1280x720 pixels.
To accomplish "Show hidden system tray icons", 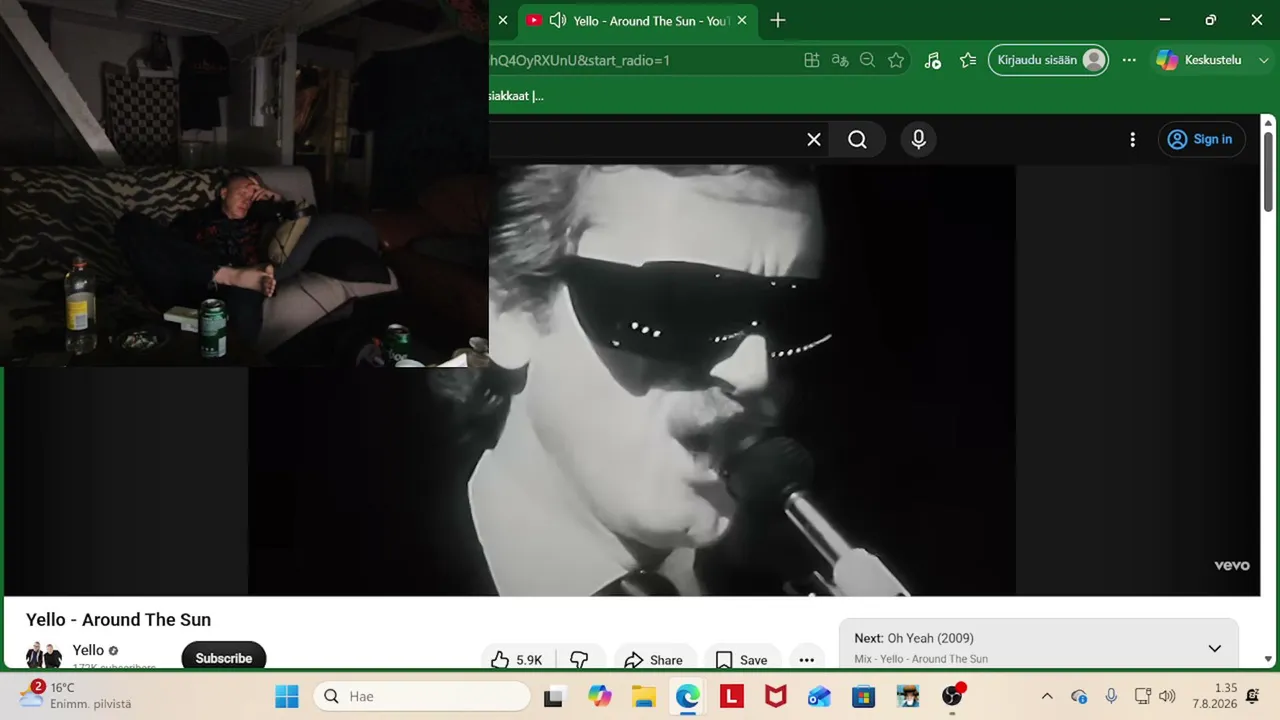I will (1047, 696).
